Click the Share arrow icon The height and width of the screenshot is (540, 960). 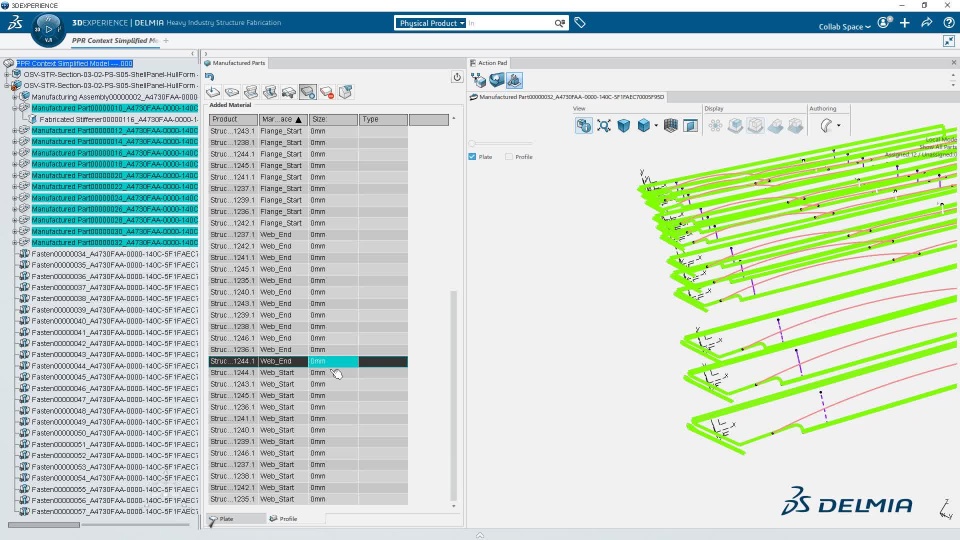pos(926,23)
